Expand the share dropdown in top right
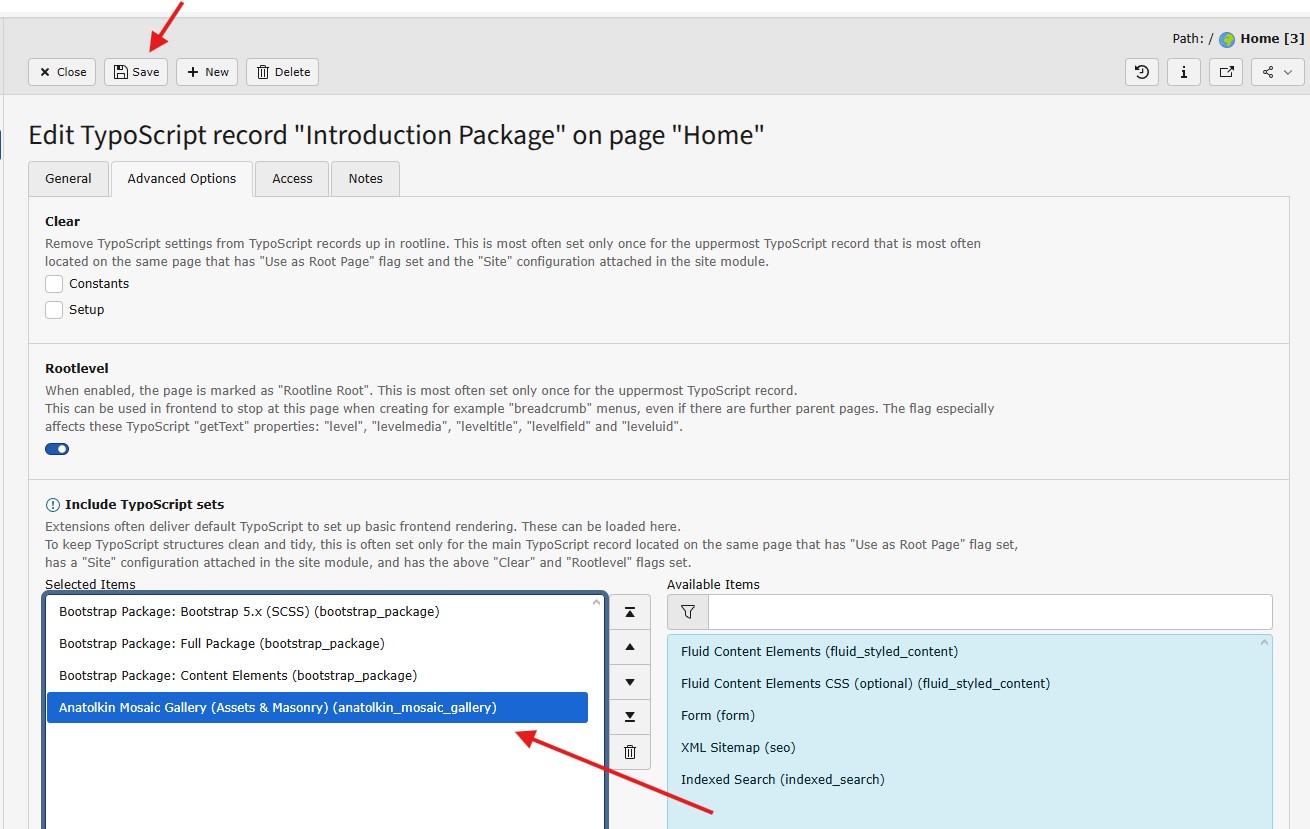The width and height of the screenshot is (1310, 829). click(1277, 72)
